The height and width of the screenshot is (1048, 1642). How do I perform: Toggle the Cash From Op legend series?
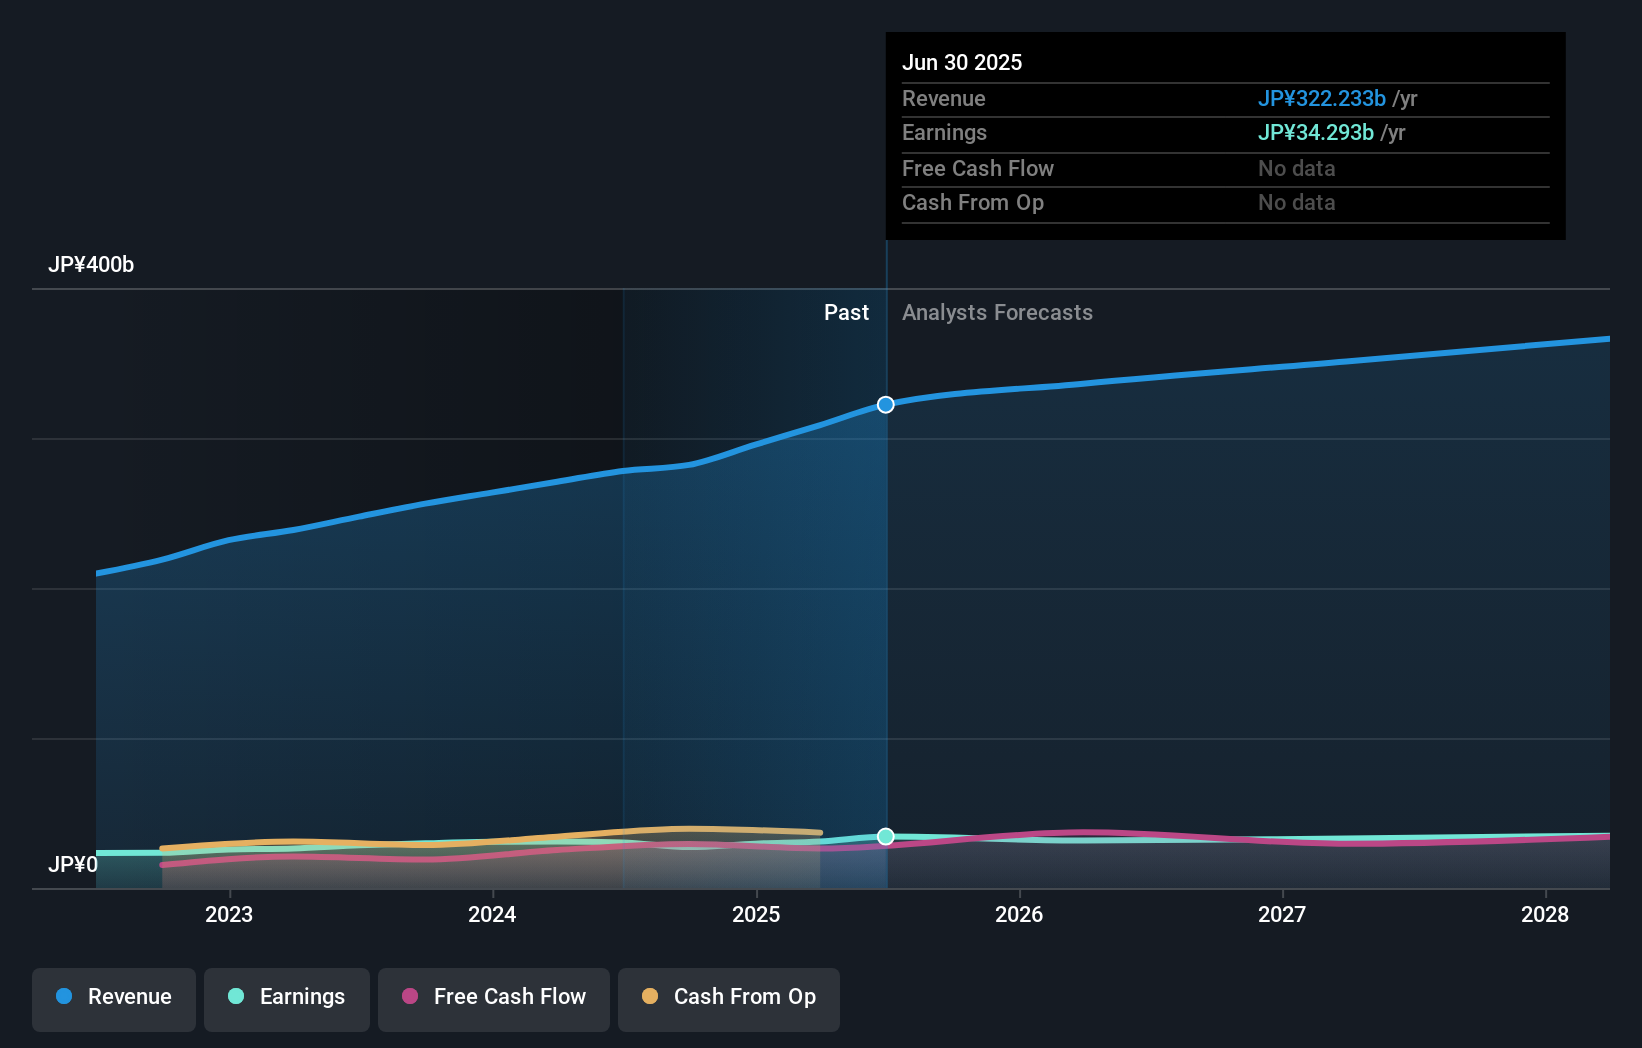point(729,999)
